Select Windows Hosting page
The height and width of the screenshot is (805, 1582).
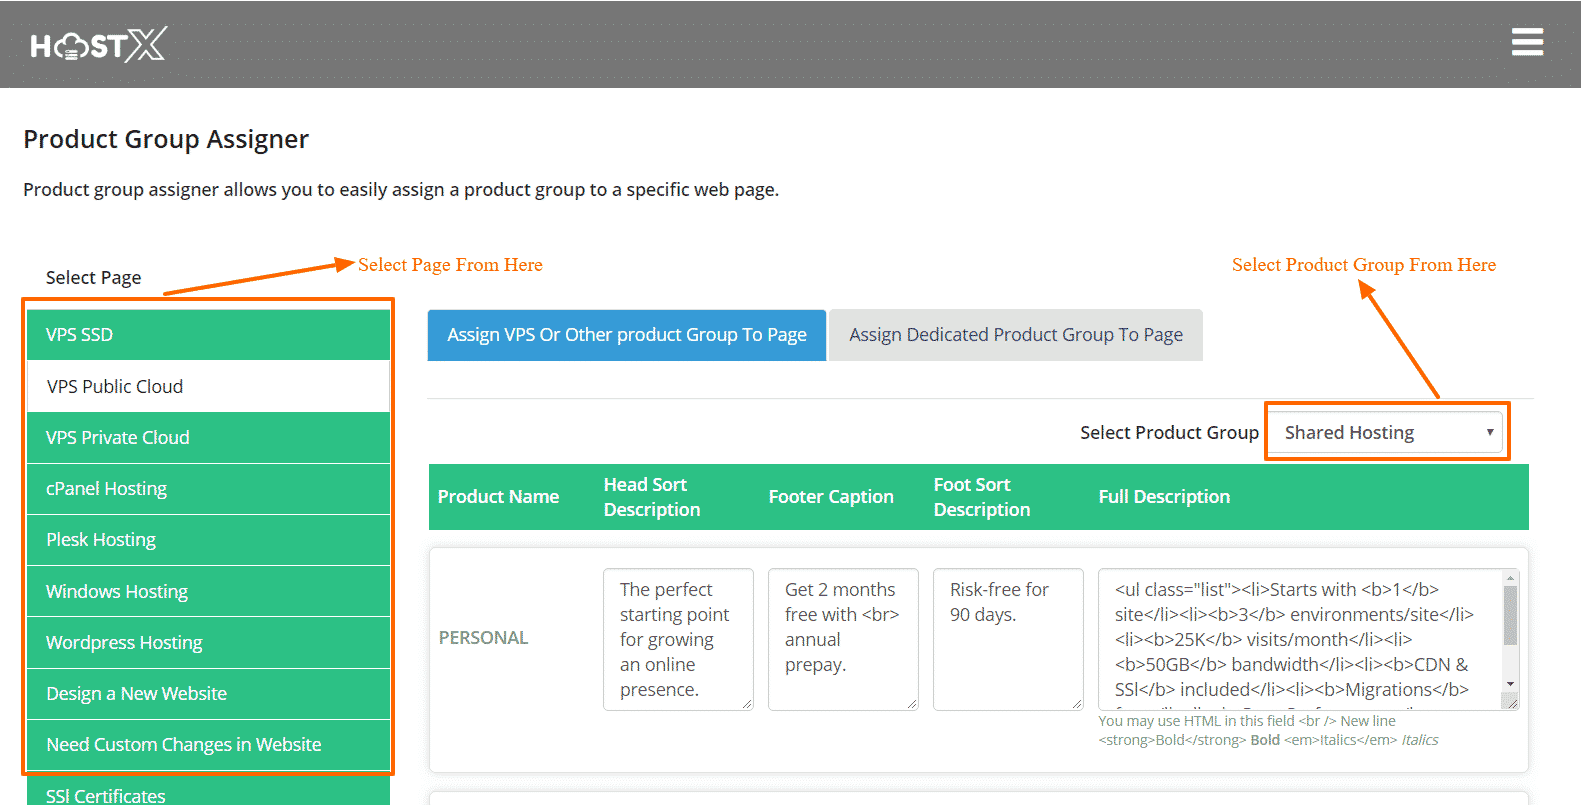(208, 591)
